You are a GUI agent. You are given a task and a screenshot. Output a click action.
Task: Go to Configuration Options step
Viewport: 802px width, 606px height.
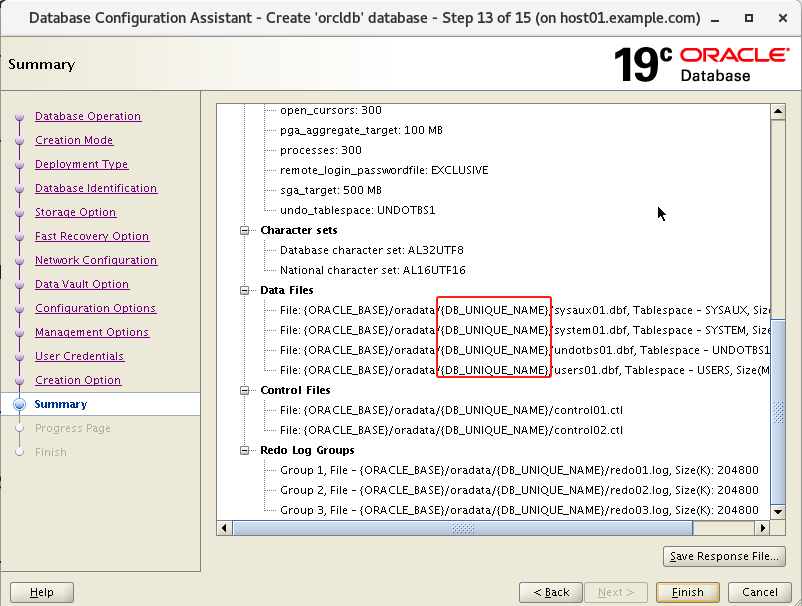coord(95,308)
